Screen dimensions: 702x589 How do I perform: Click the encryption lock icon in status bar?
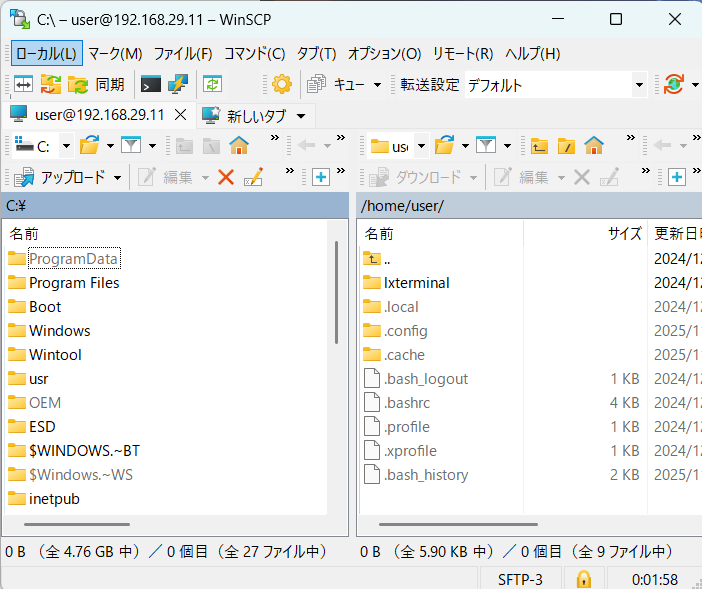(x=583, y=579)
